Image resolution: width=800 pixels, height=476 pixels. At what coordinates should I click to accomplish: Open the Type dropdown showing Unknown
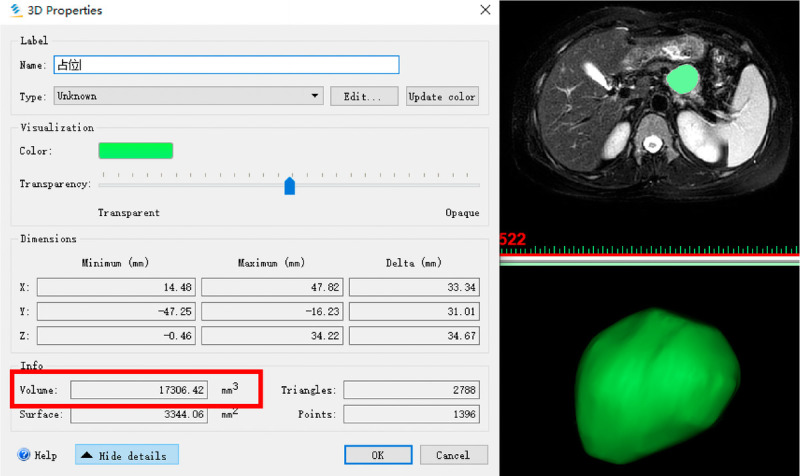click(188, 97)
